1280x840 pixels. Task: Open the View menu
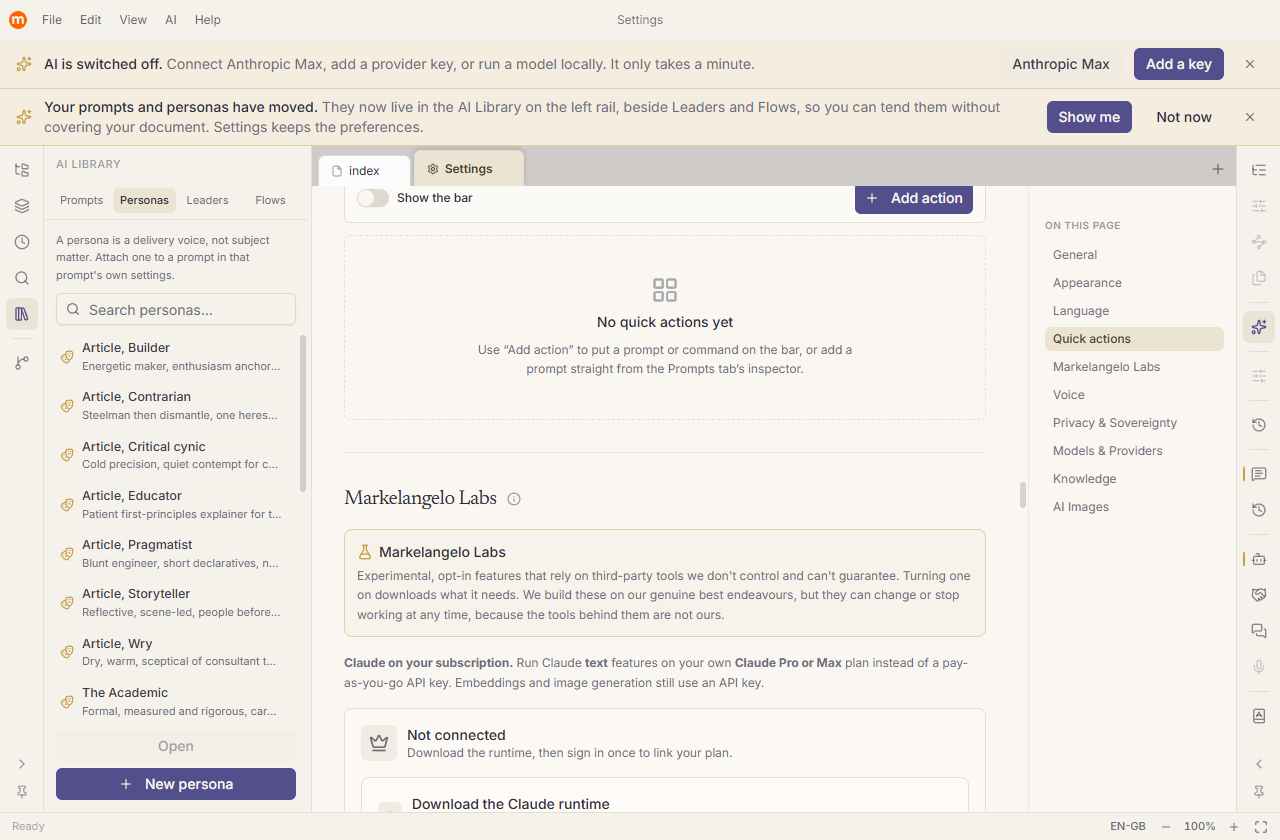(133, 20)
